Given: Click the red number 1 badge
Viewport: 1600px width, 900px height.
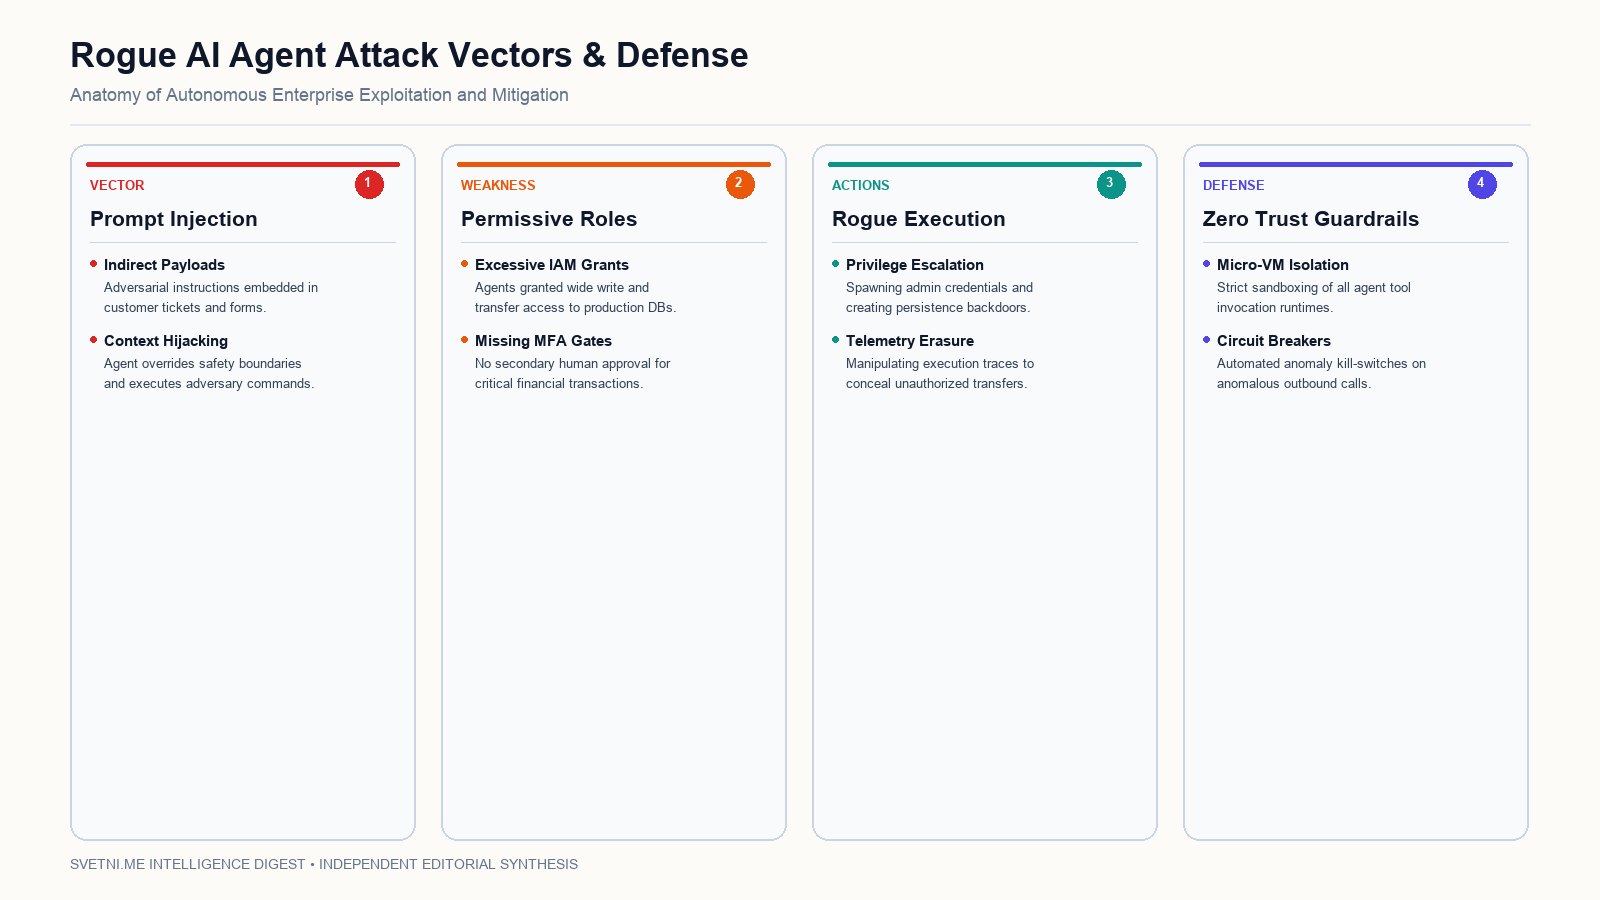Looking at the screenshot, I should 369,184.
